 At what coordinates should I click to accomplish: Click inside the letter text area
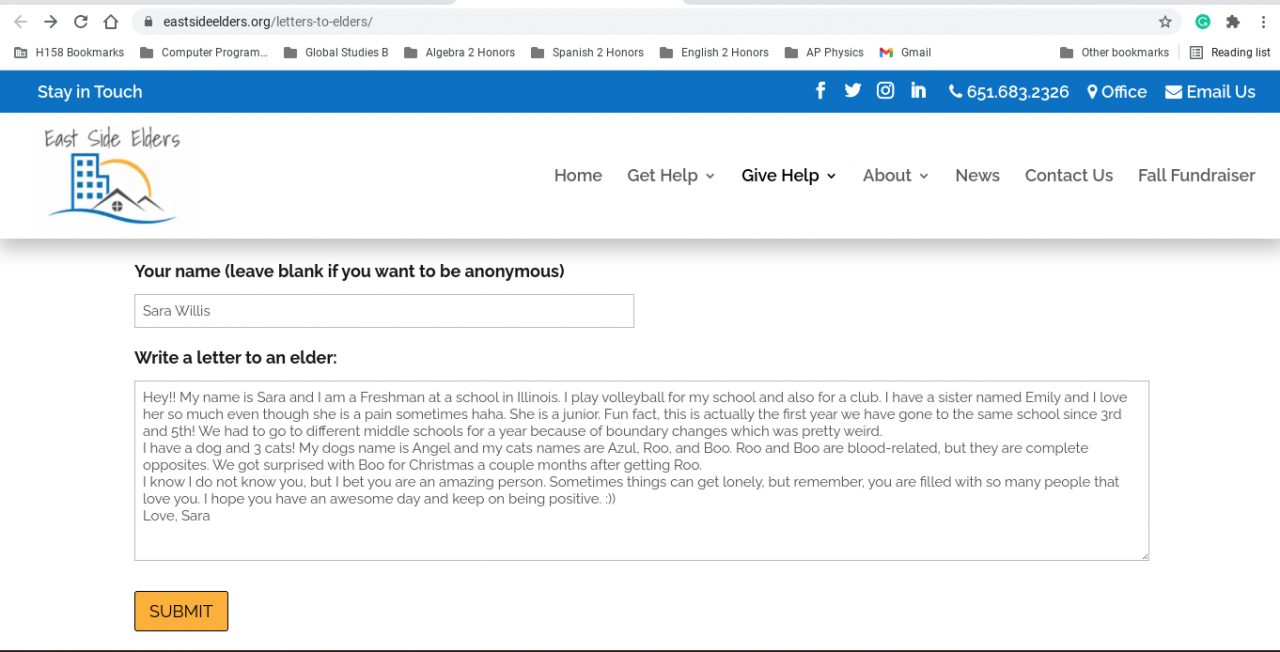coord(642,470)
